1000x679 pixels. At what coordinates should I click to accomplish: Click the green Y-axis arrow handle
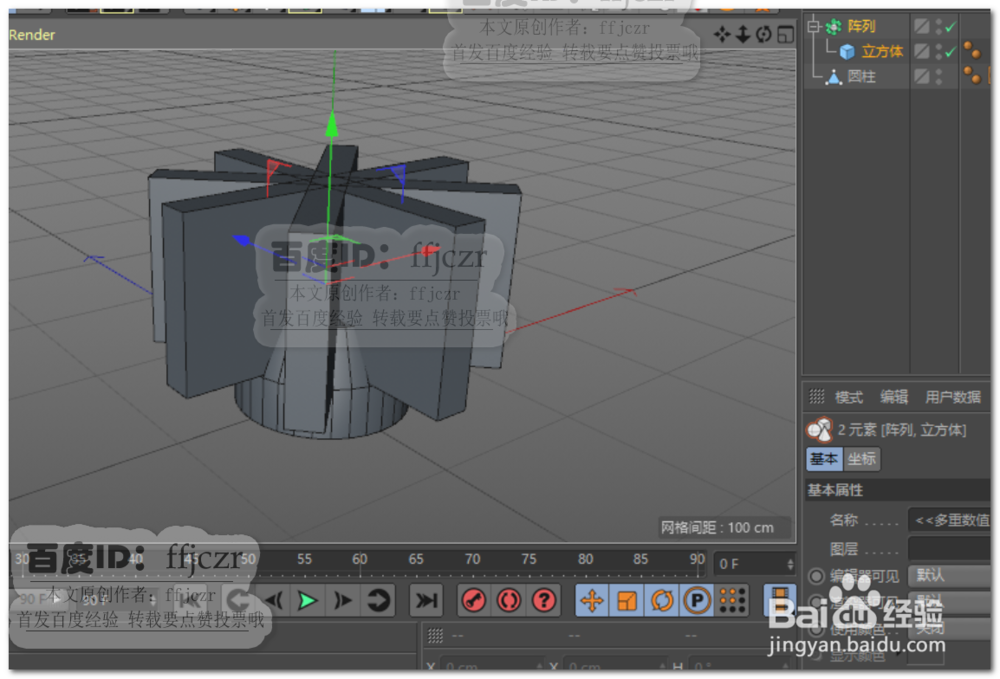coord(332,123)
